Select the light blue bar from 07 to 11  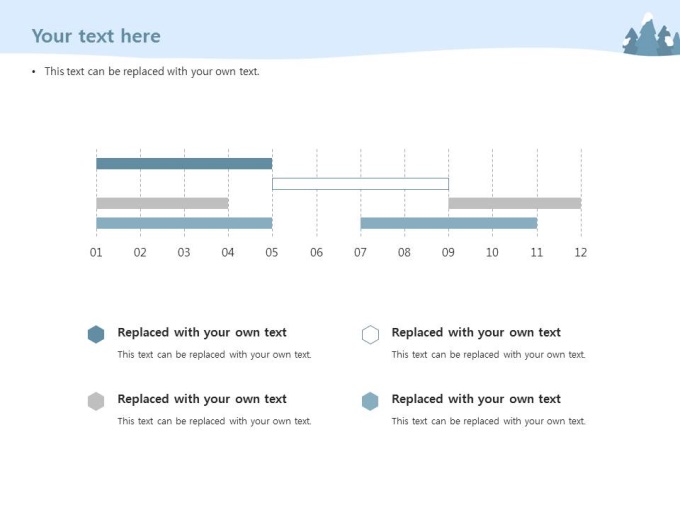point(449,223)
